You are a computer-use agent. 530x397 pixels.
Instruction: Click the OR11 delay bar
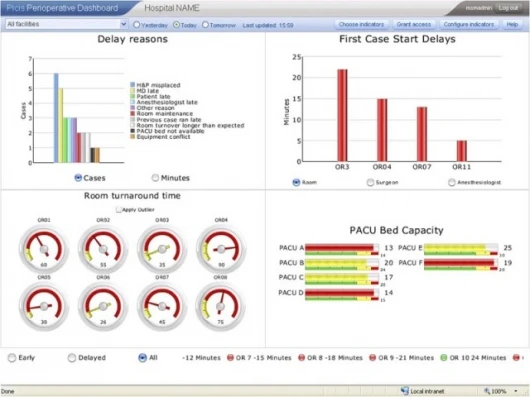(462, 151)
